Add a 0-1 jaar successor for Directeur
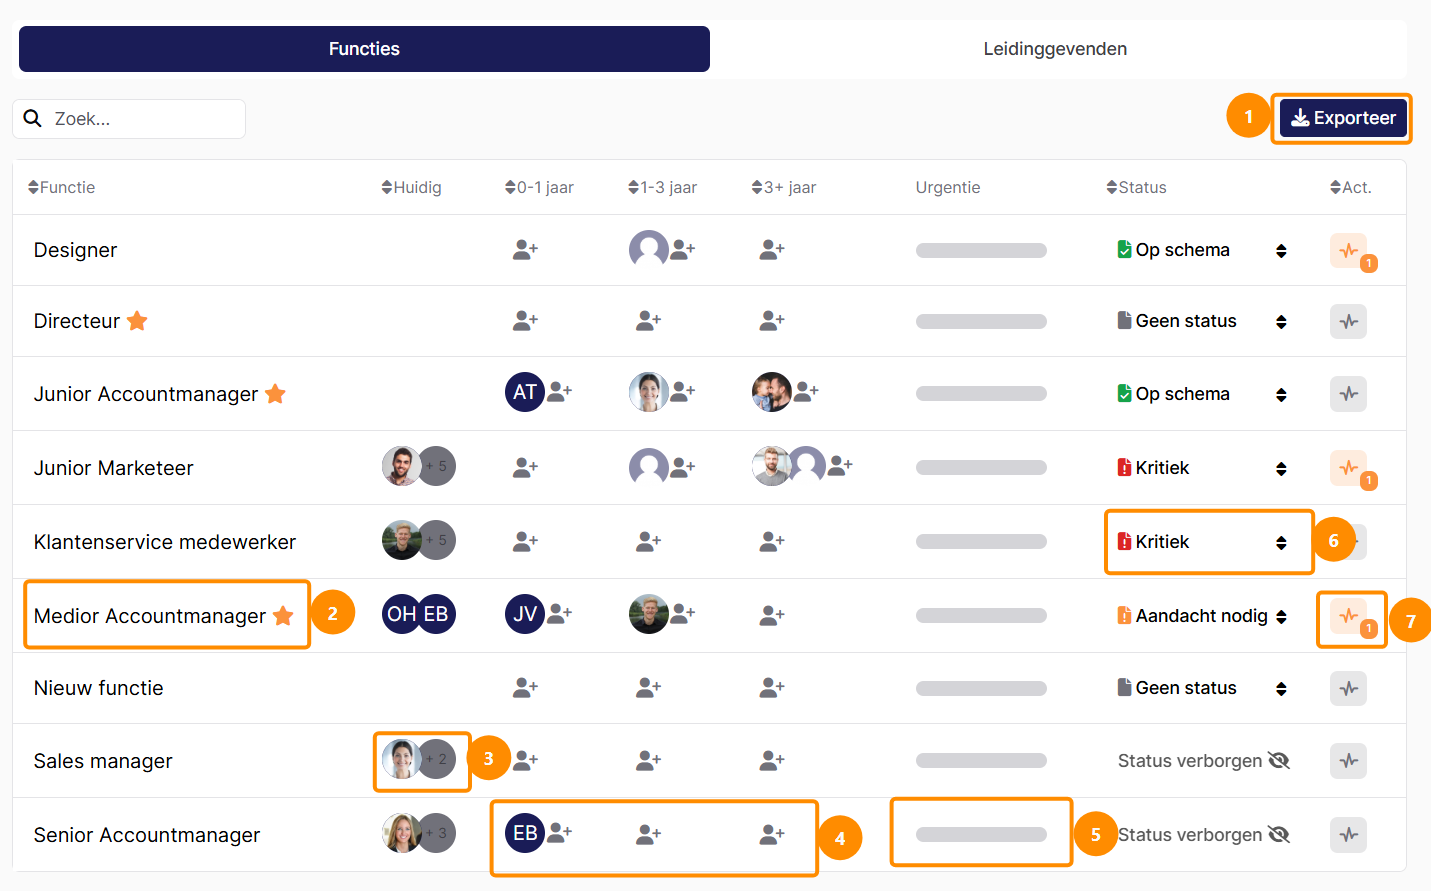Viewport: 1431px width, 891px height. click(525, 321)
